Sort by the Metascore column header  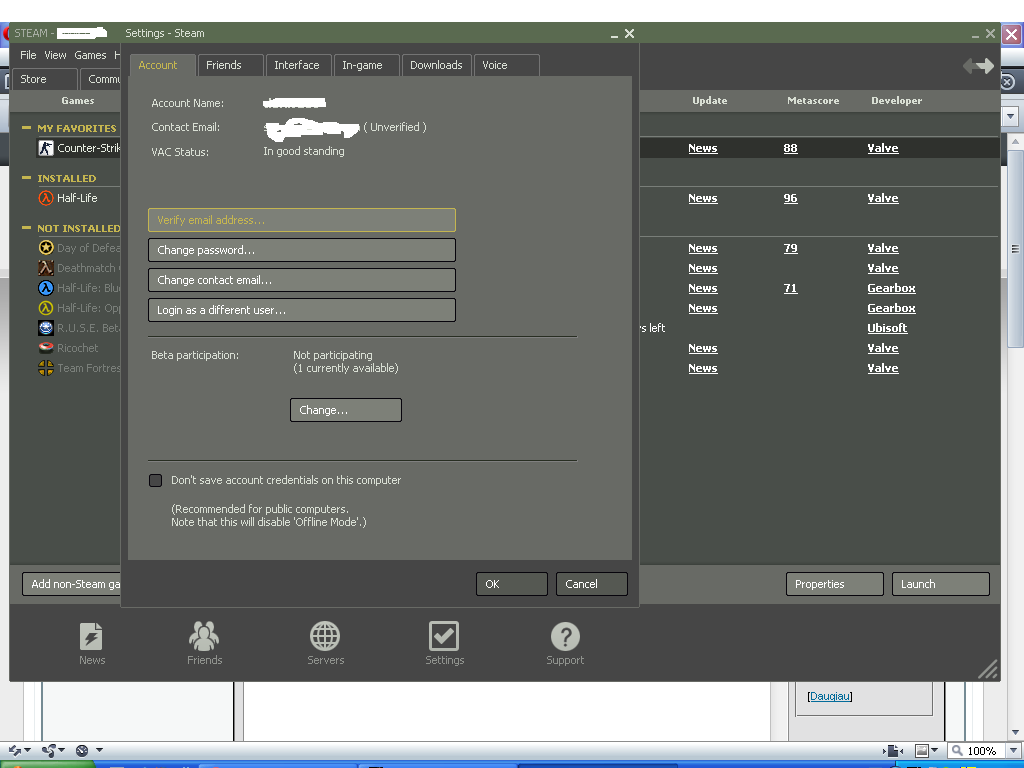[813, 101]
